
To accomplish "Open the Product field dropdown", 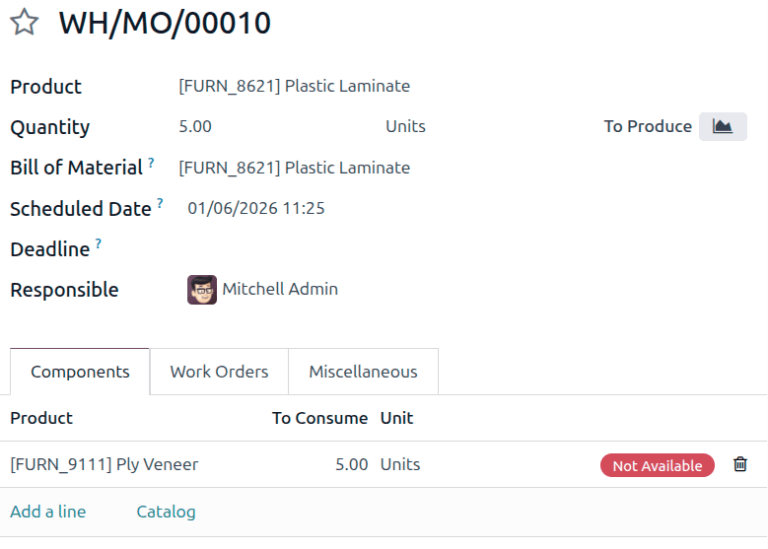I will click(294, 86).
